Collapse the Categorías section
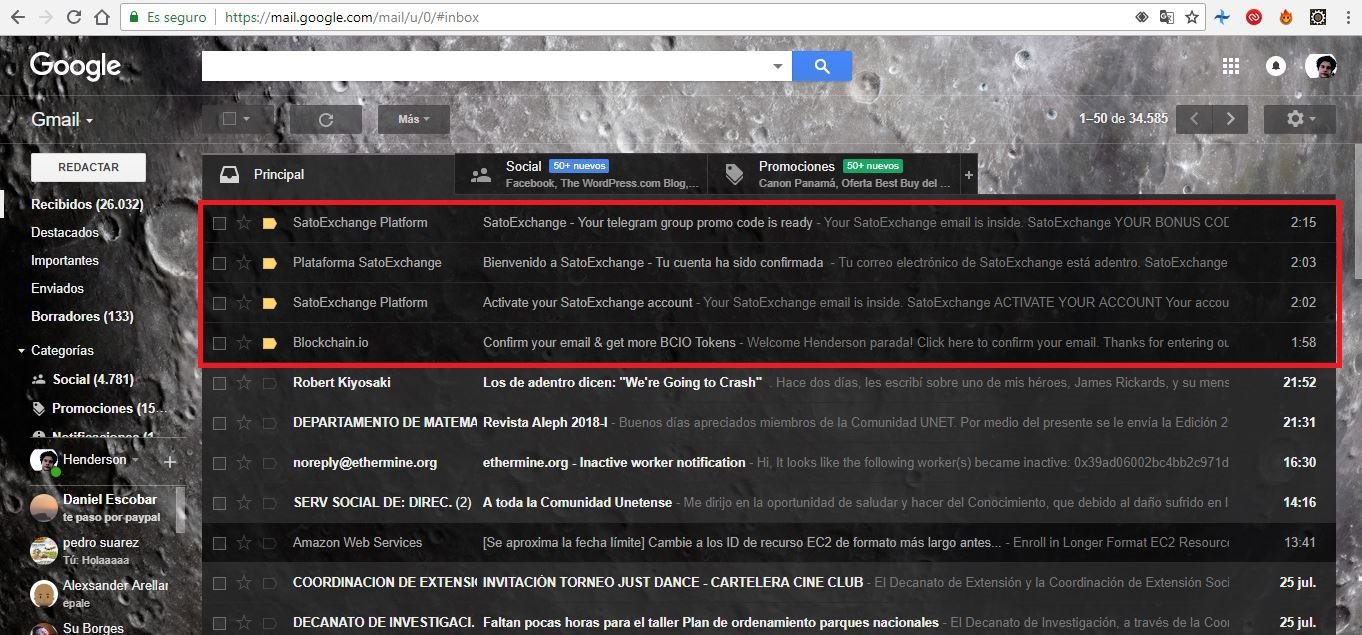This screenshot has width=1362, height=635. [22, 351]
